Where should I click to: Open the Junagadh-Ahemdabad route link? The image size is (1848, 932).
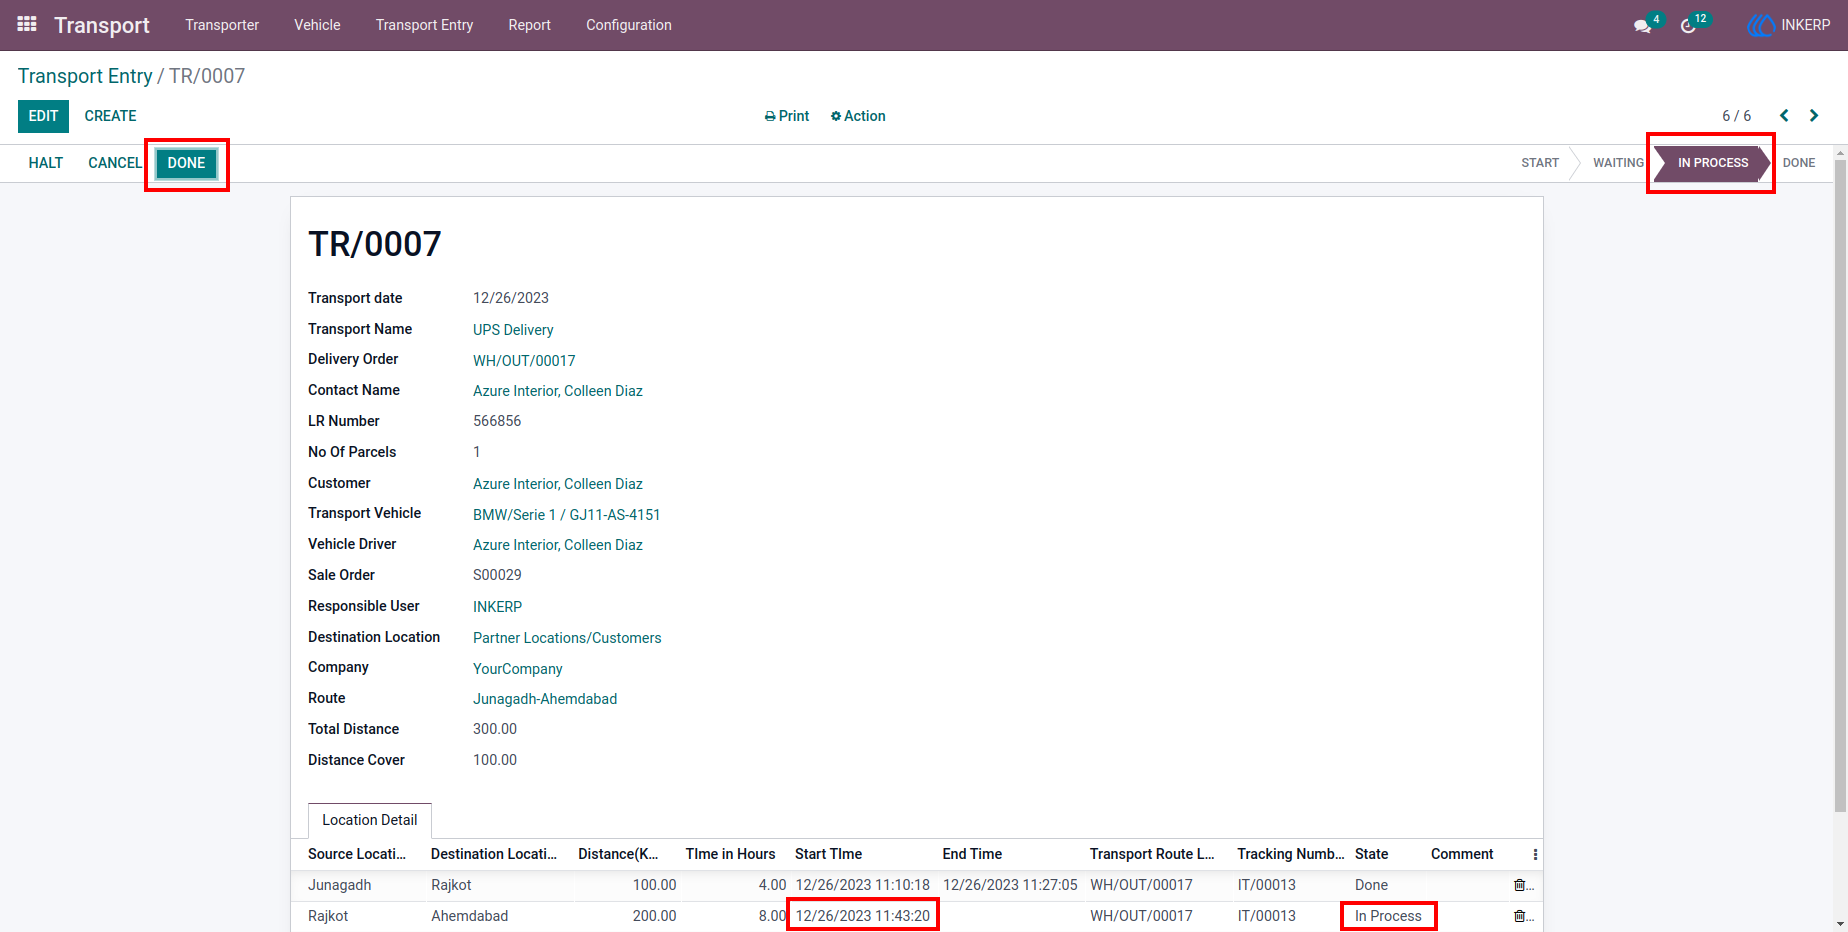545,699
